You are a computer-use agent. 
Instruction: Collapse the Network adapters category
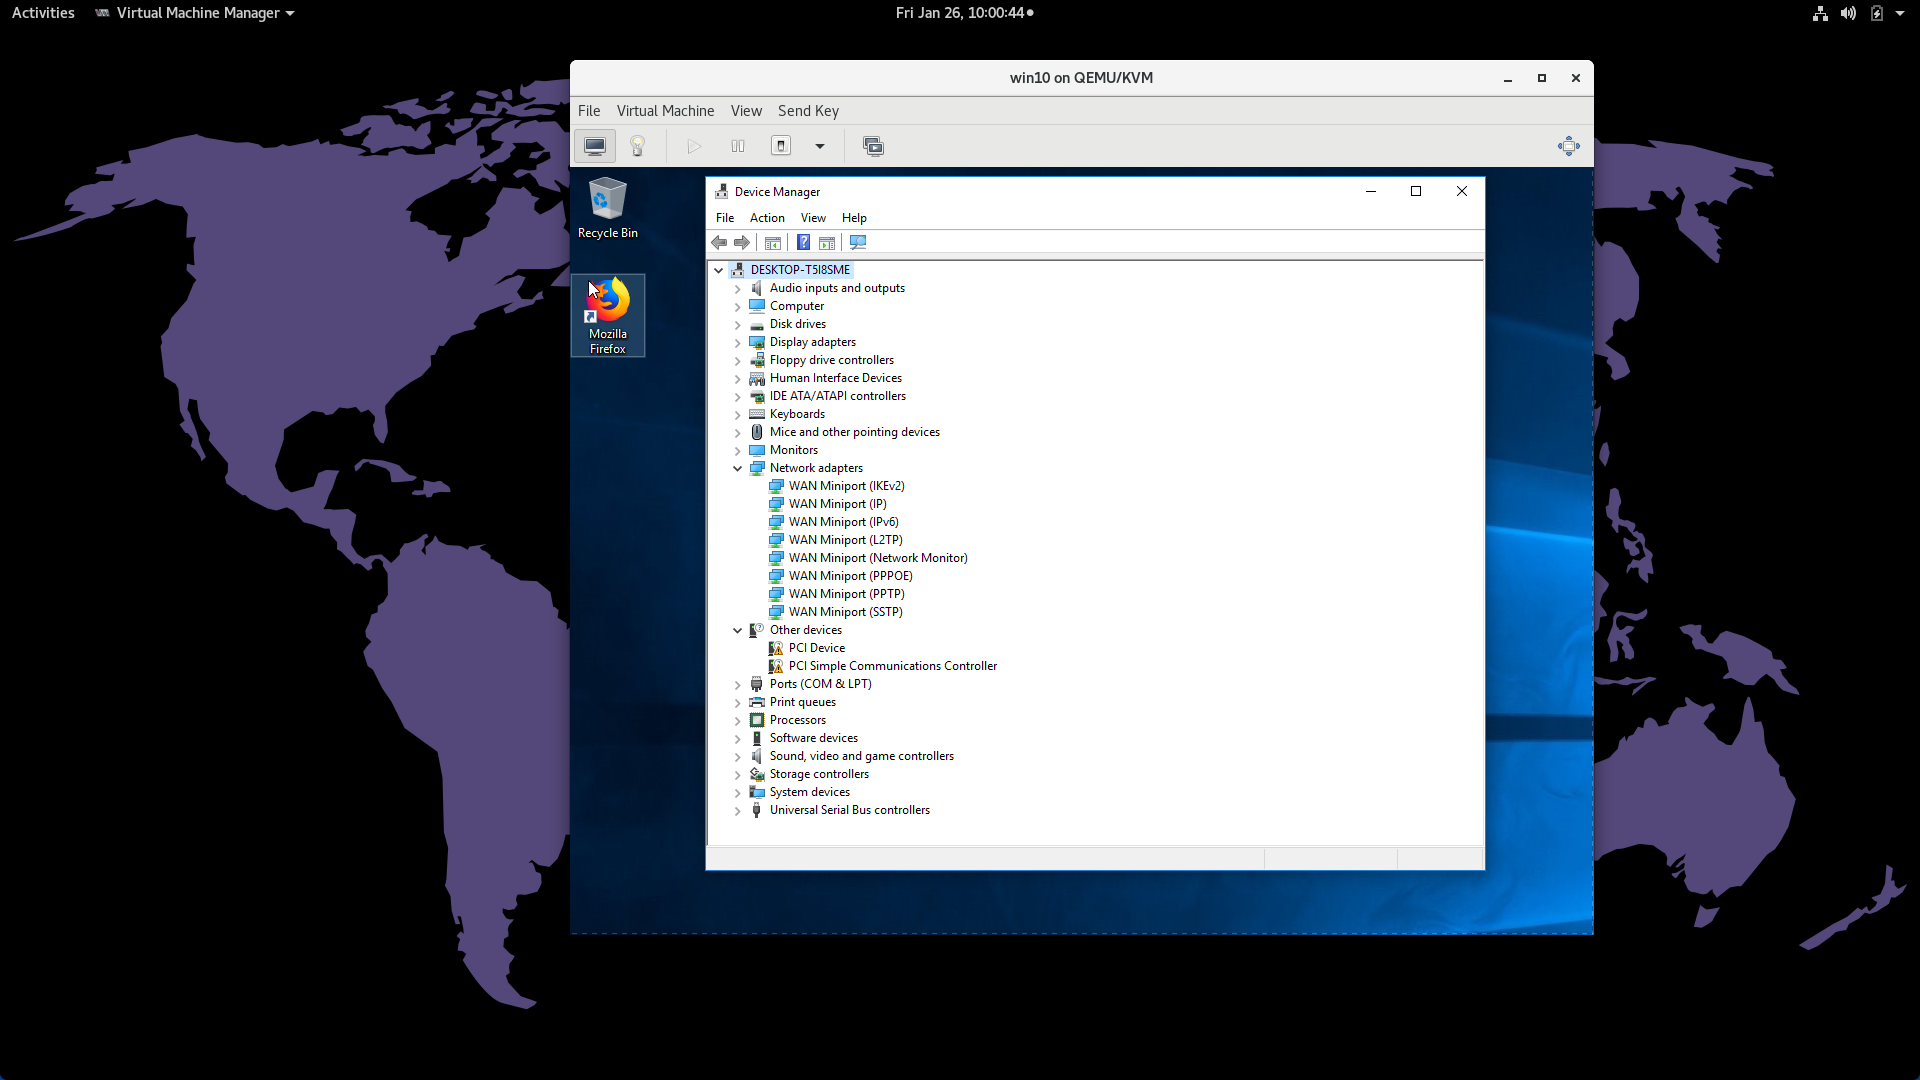click(x=738, y=468)
